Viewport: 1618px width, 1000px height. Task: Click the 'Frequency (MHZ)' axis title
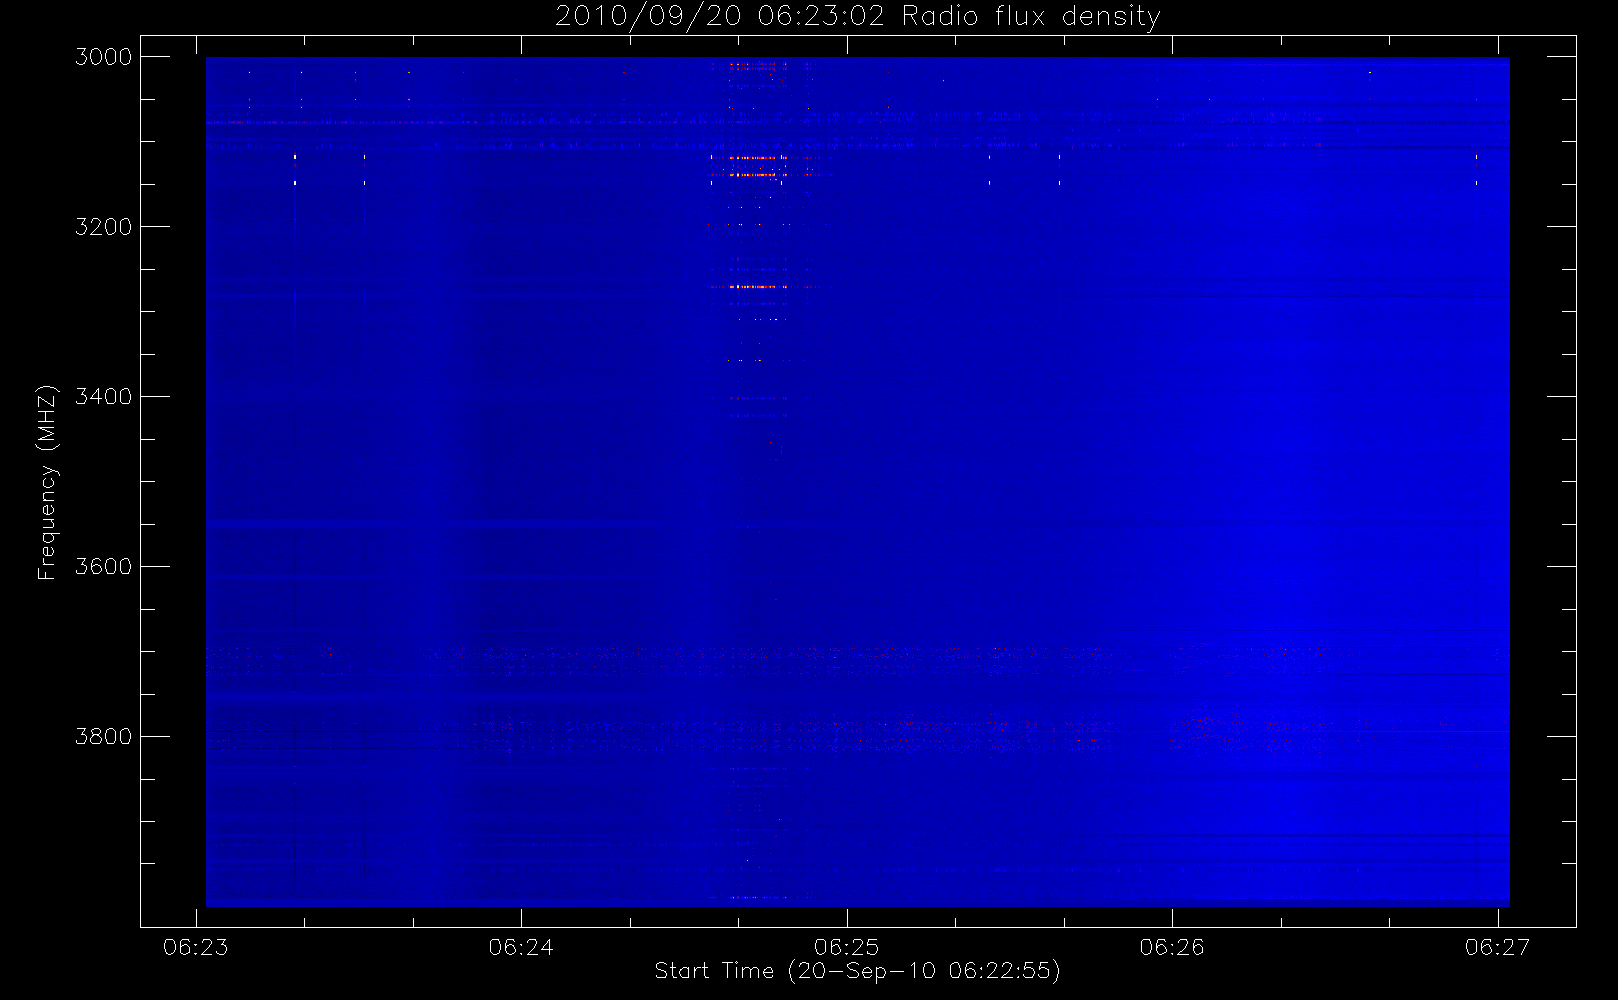pos(47,482)
